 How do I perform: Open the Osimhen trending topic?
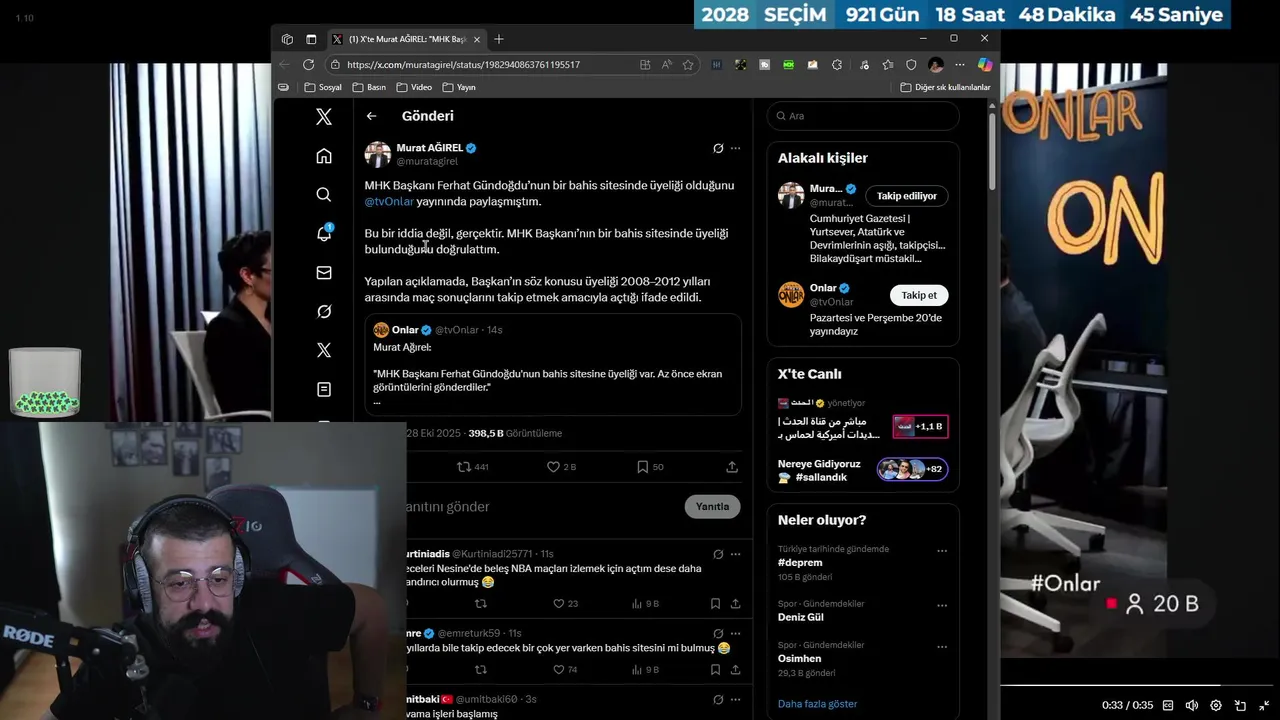799,659
